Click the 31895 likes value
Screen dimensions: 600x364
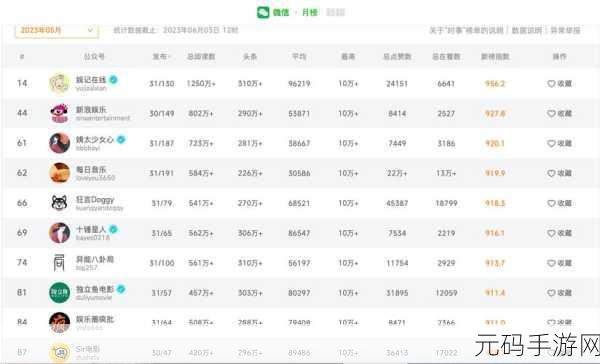pos(397,293)
